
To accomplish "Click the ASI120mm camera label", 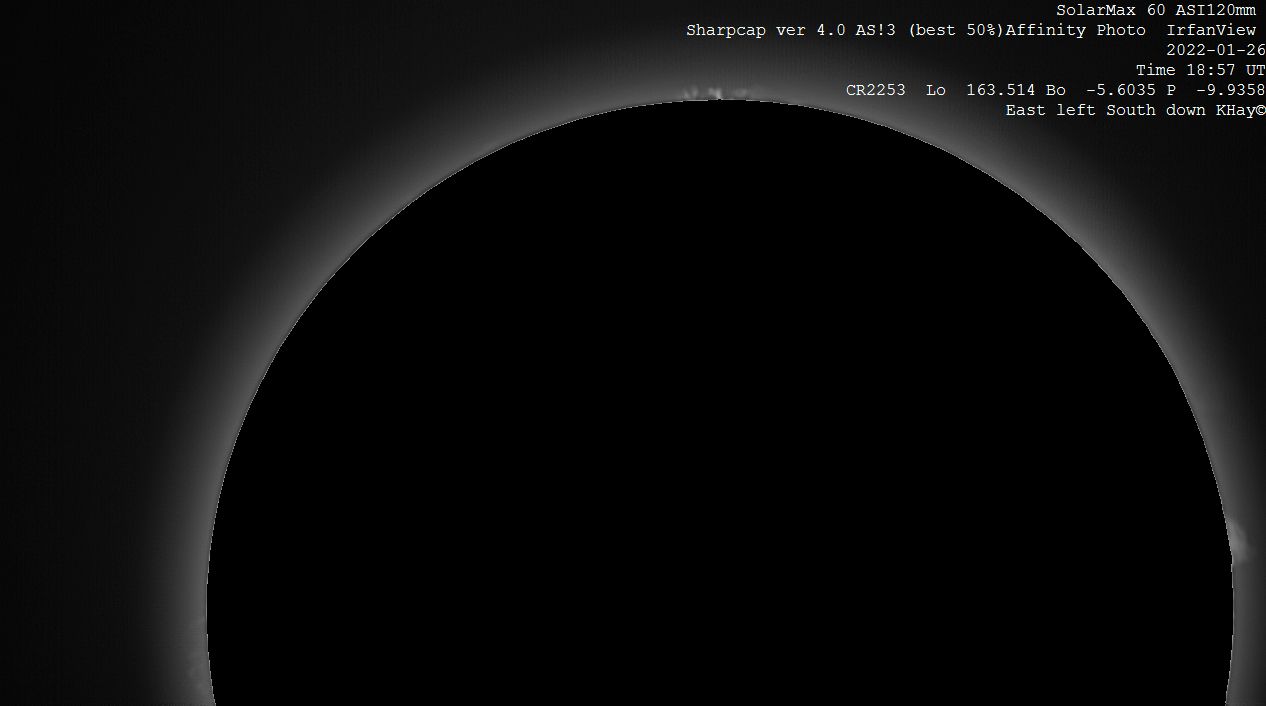I will point(1220,10).
